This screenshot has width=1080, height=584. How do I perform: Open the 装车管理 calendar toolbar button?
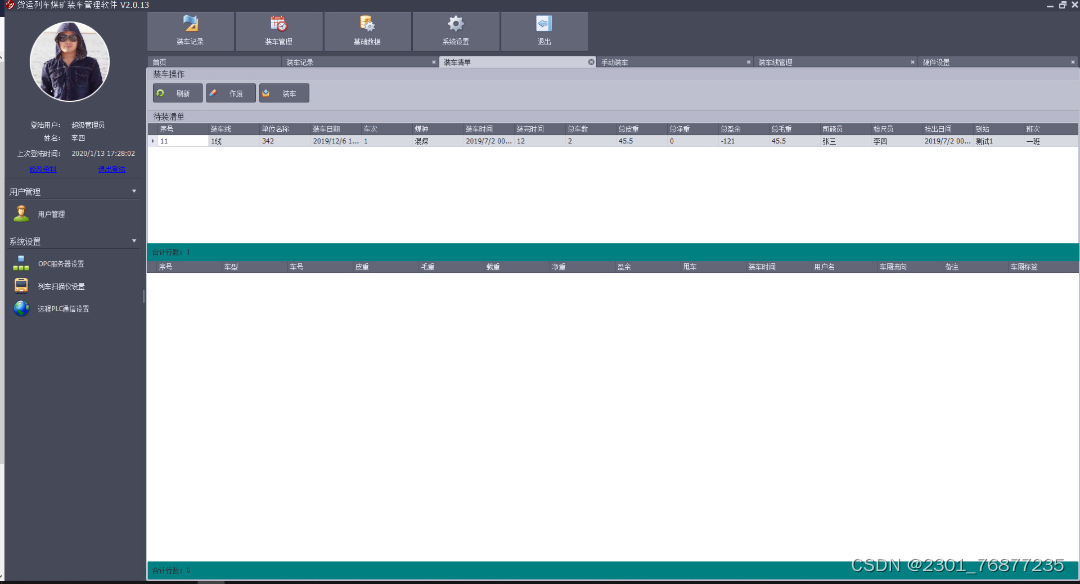[279, 31]
